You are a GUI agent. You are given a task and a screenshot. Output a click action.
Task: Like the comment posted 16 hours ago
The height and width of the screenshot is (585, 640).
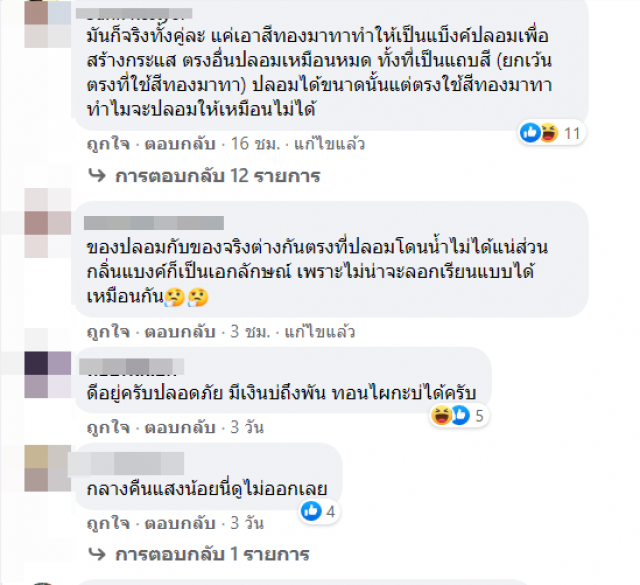click(108, 144)
